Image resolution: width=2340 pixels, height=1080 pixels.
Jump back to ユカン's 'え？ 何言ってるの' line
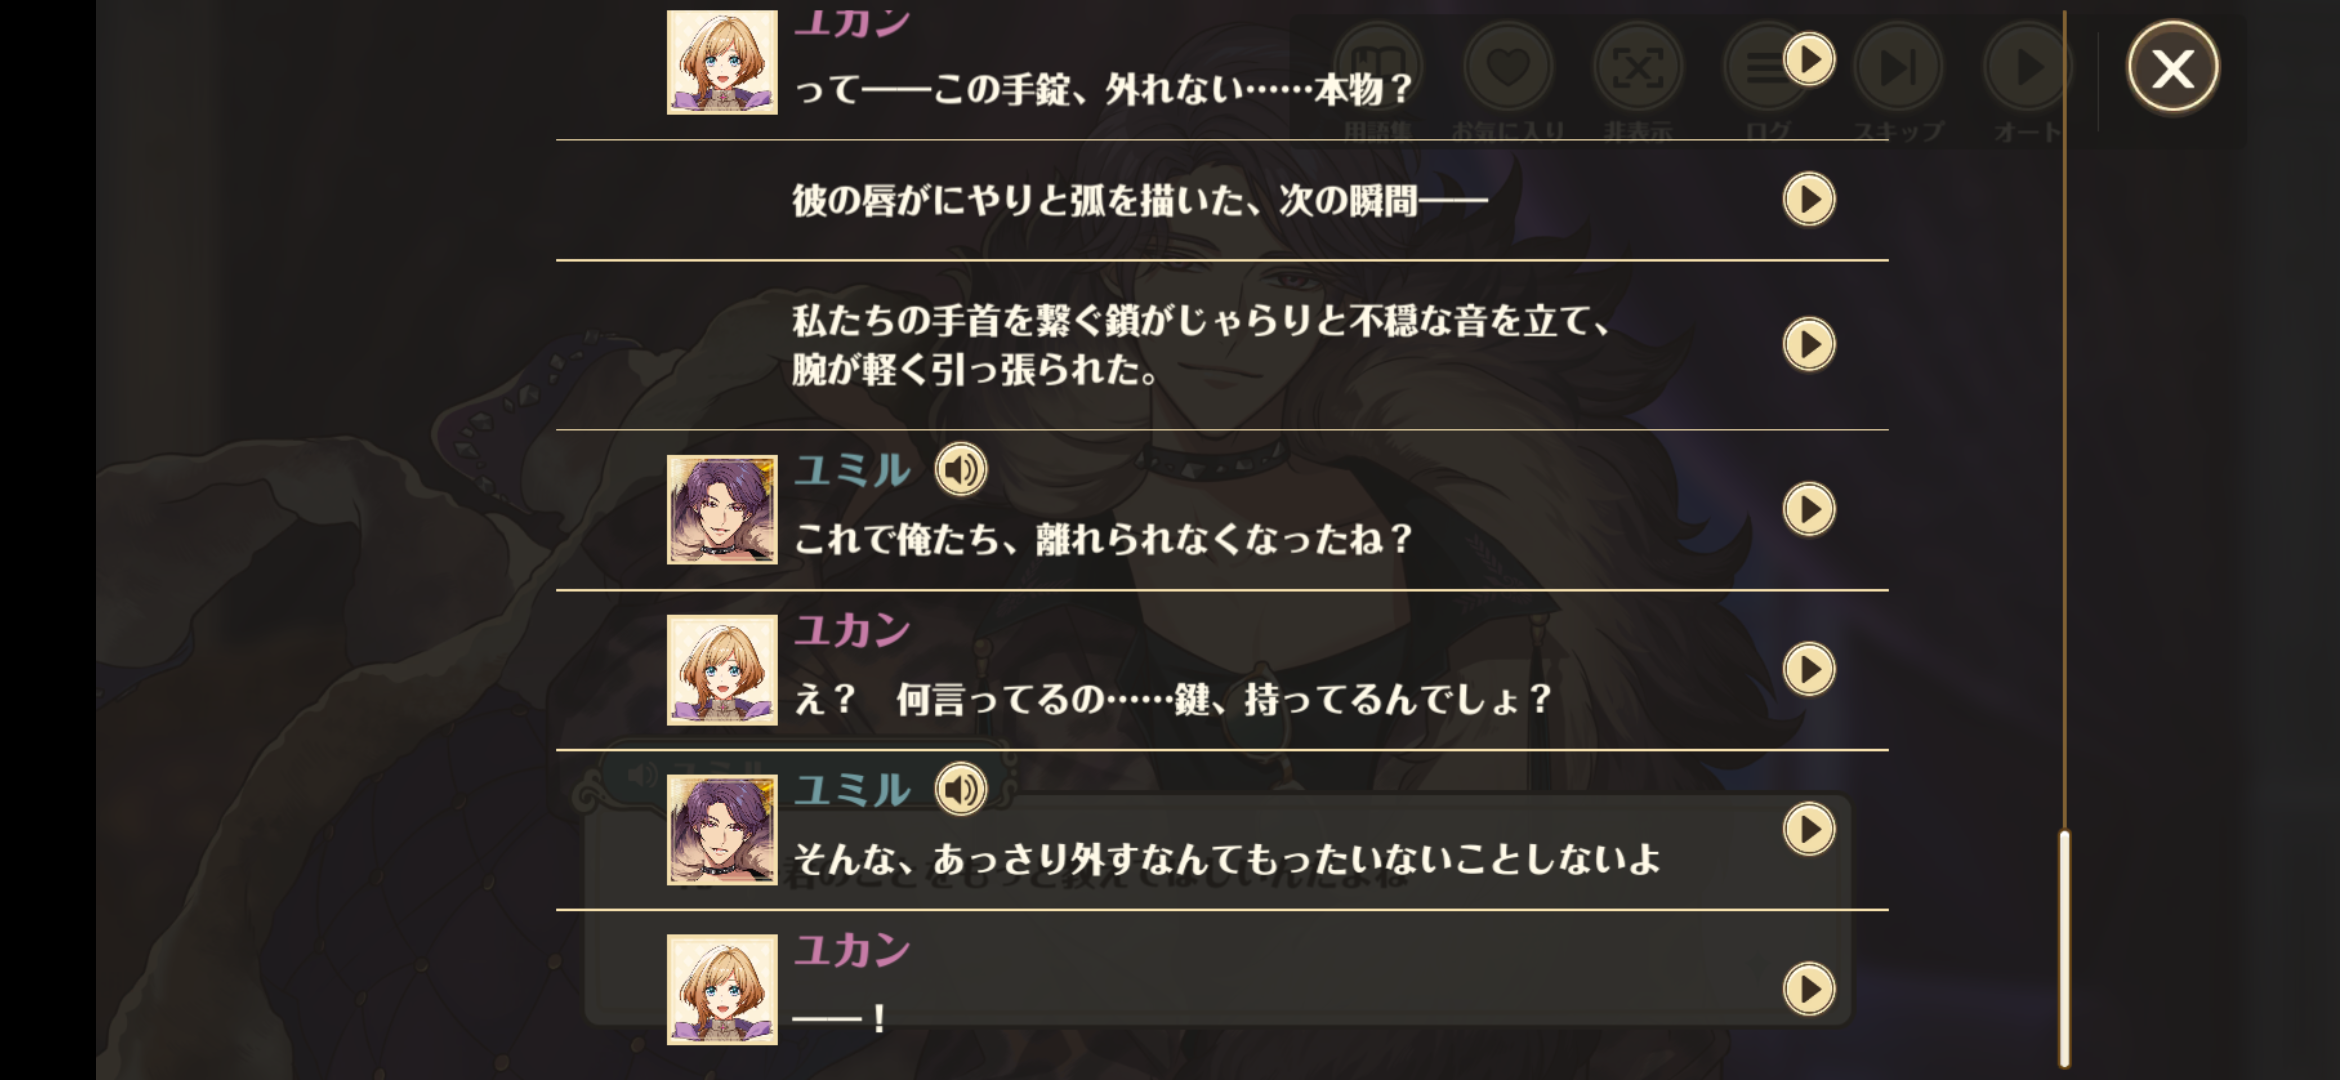1809,669
